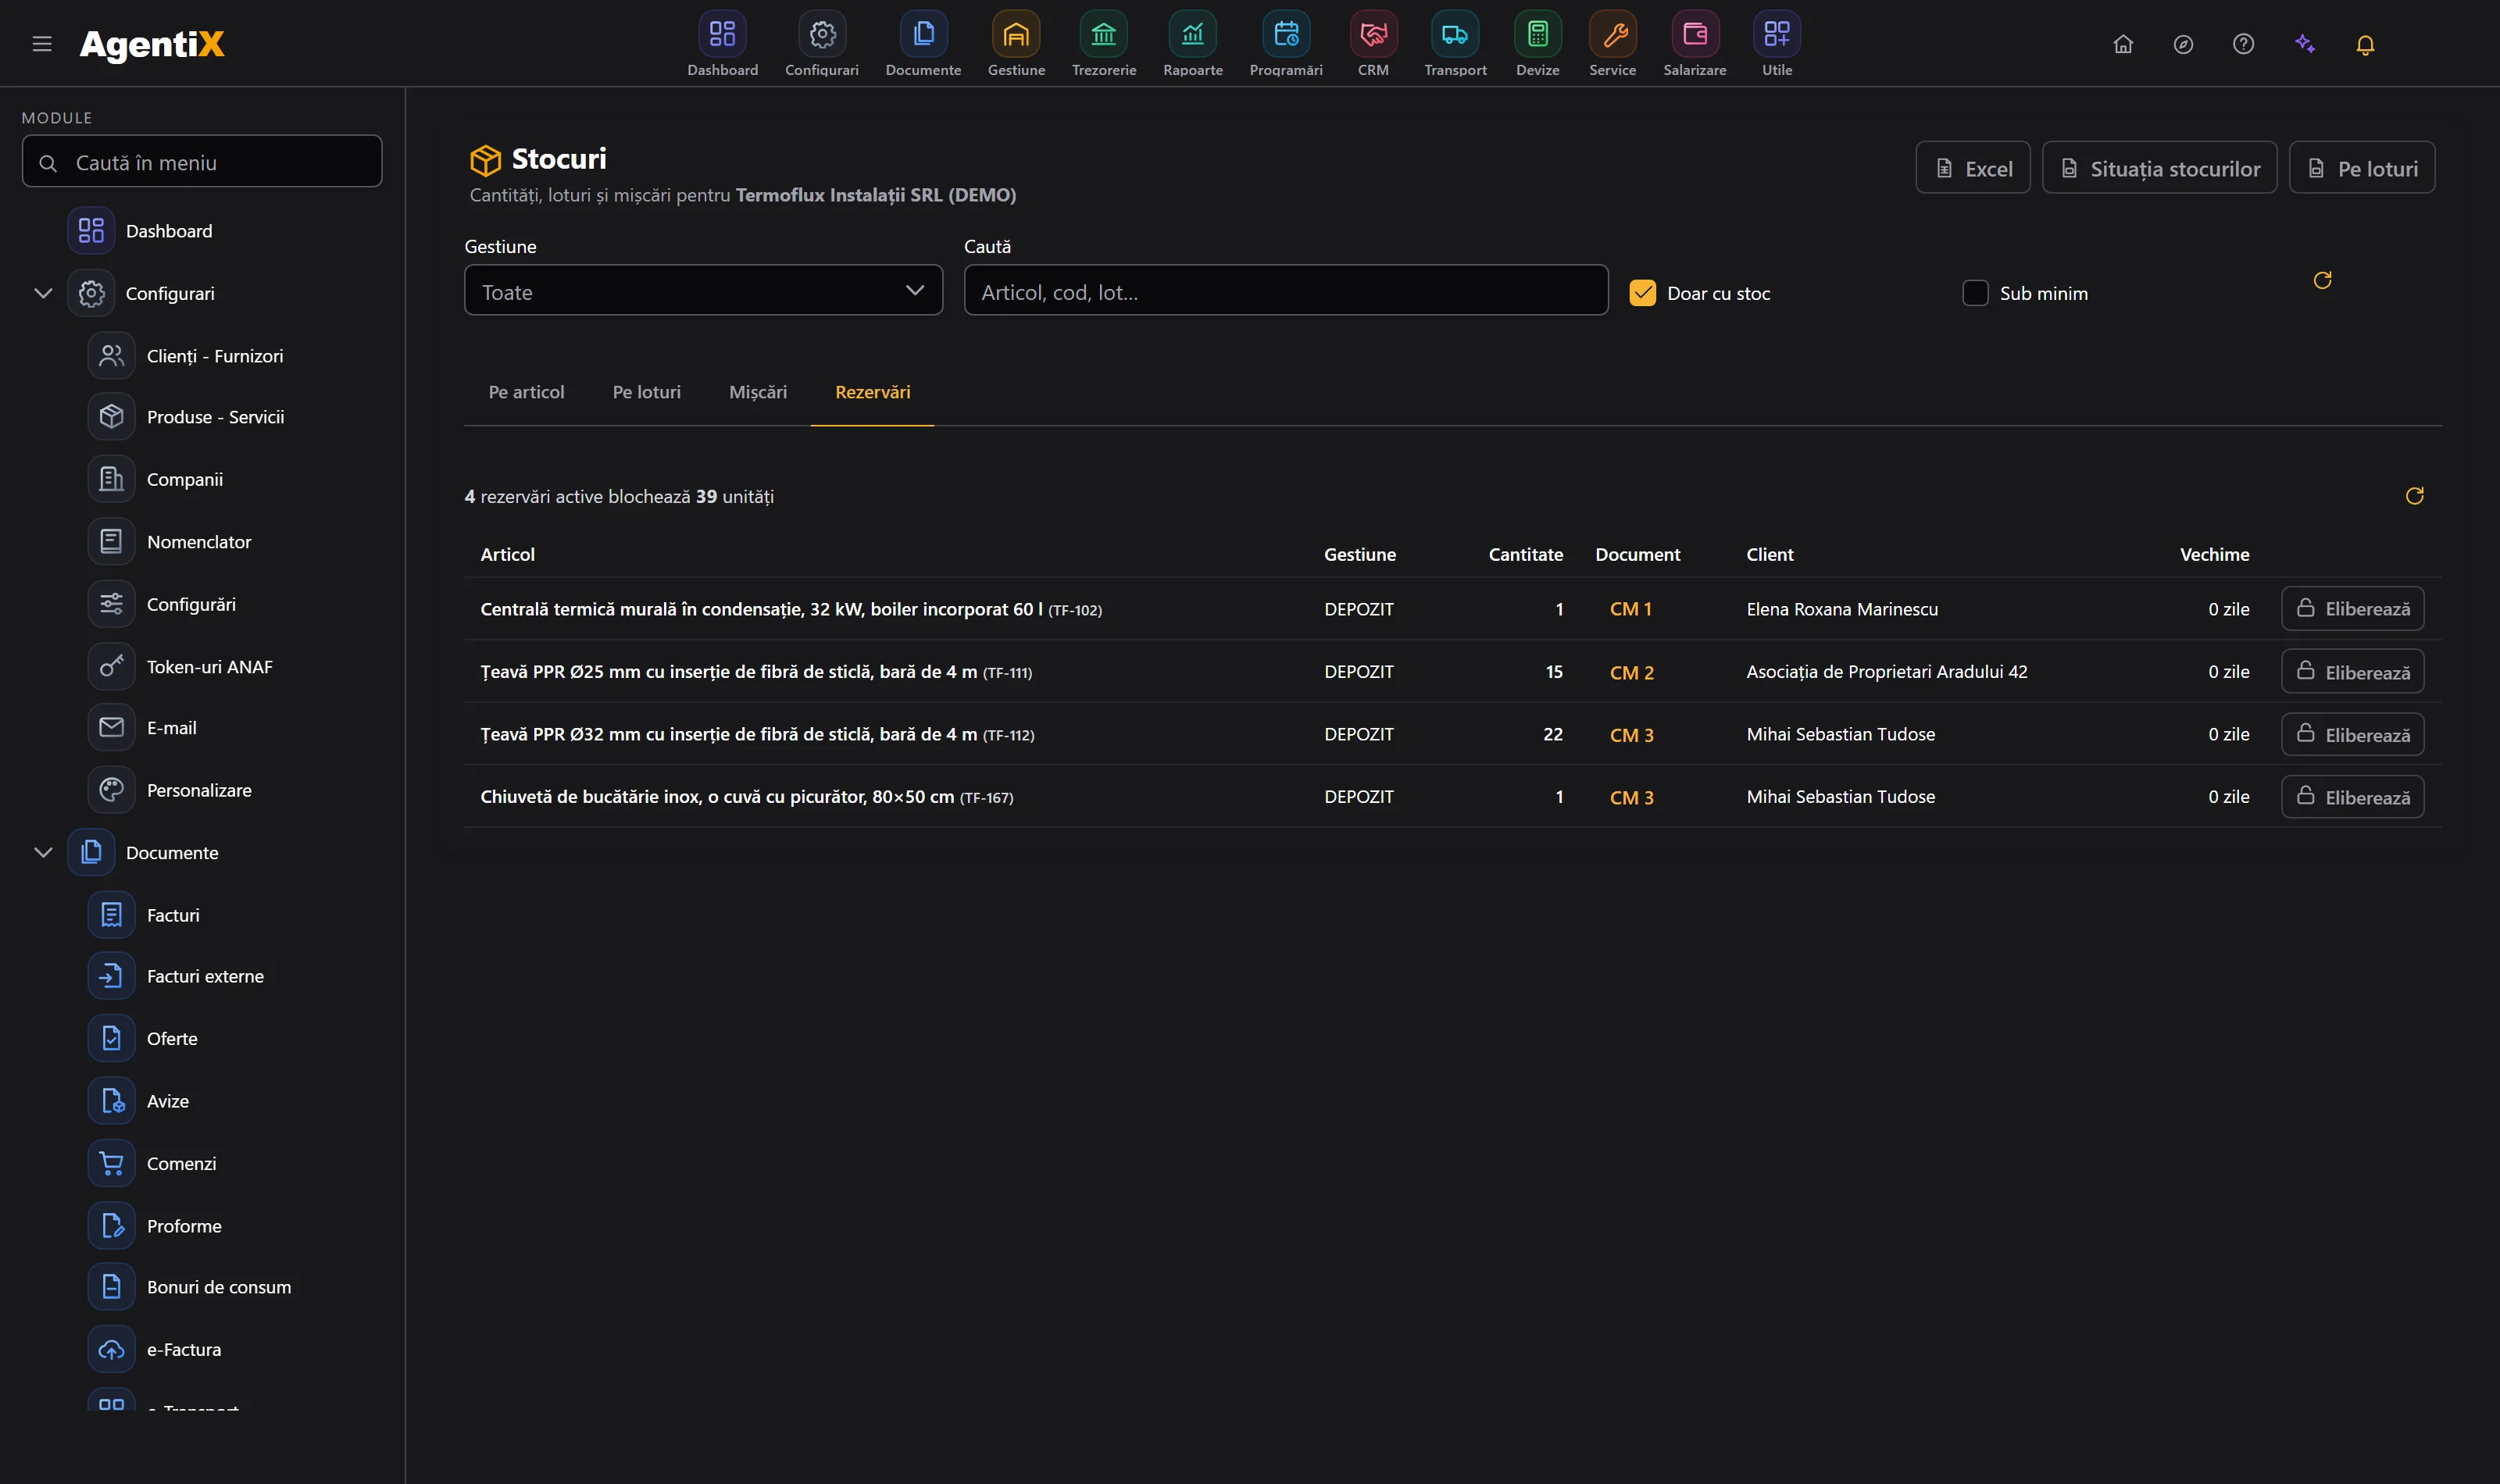
Task: Click the home icon in the header
Action: coord(2123,44)
